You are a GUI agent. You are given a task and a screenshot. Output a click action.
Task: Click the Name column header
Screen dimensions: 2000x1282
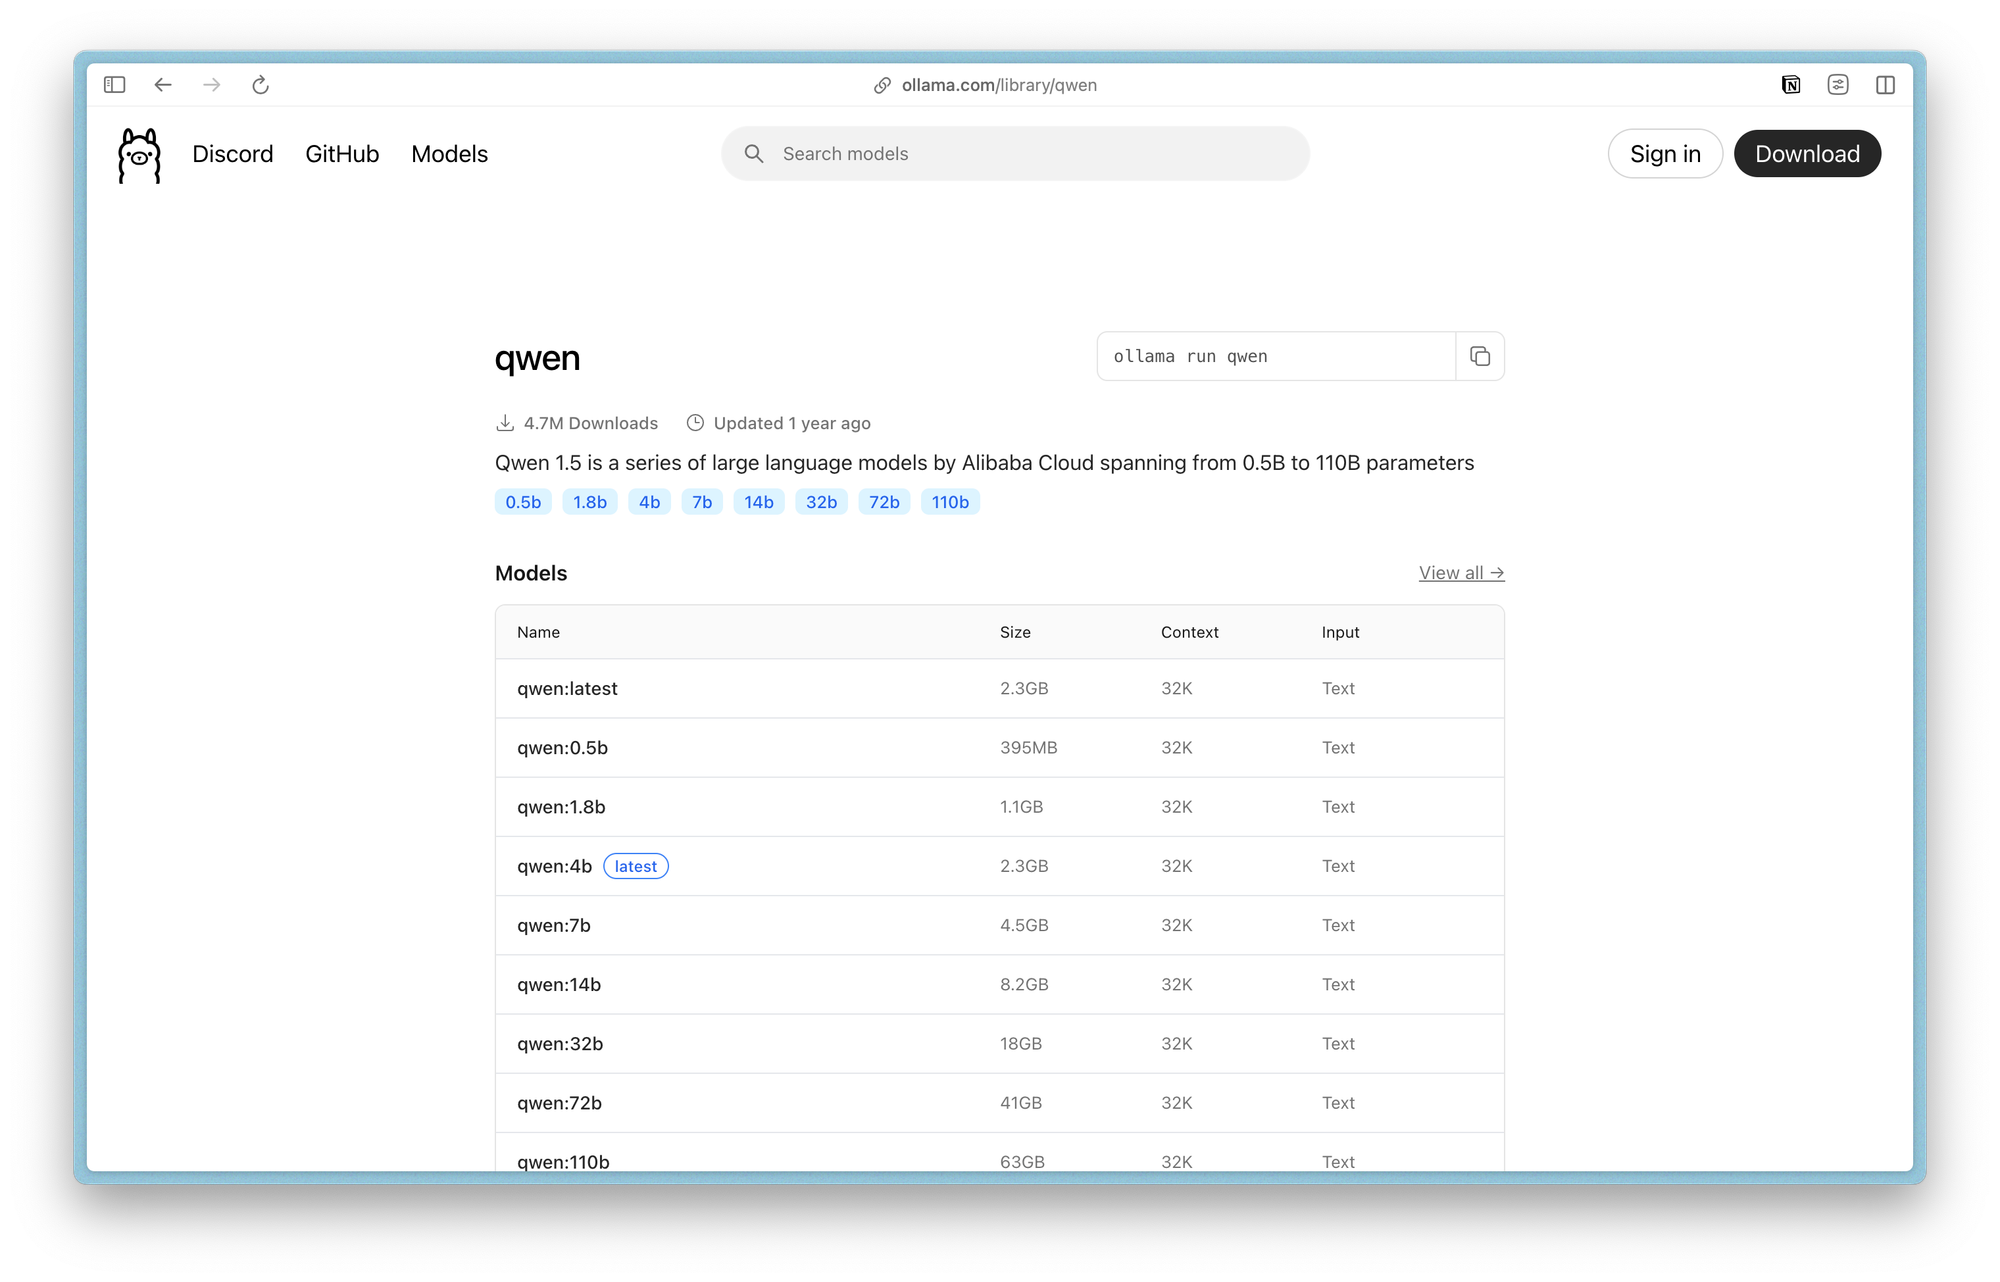[538, 632]
